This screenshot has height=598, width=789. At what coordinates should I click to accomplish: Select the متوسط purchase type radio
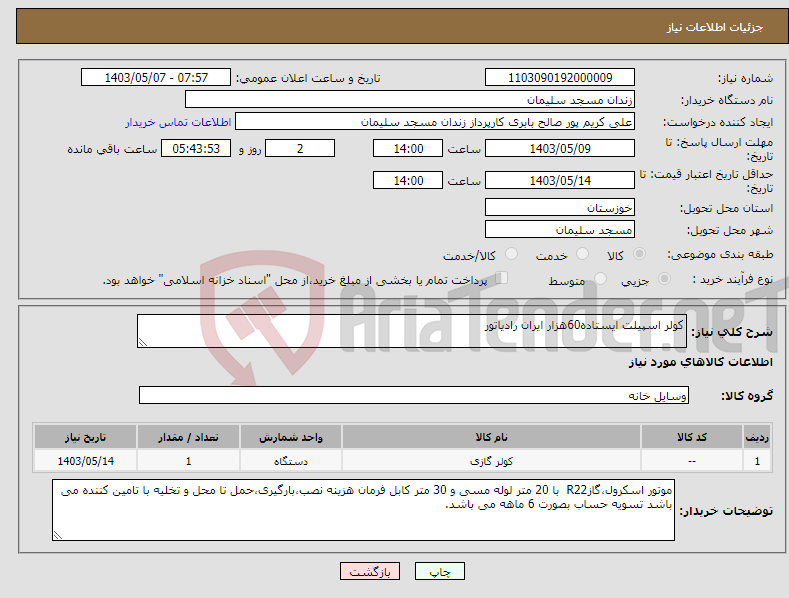[x=600, y=278]
